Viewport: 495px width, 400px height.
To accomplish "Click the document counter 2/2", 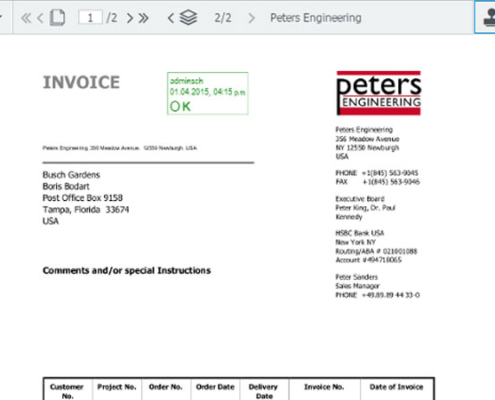I will click(223, 18).
